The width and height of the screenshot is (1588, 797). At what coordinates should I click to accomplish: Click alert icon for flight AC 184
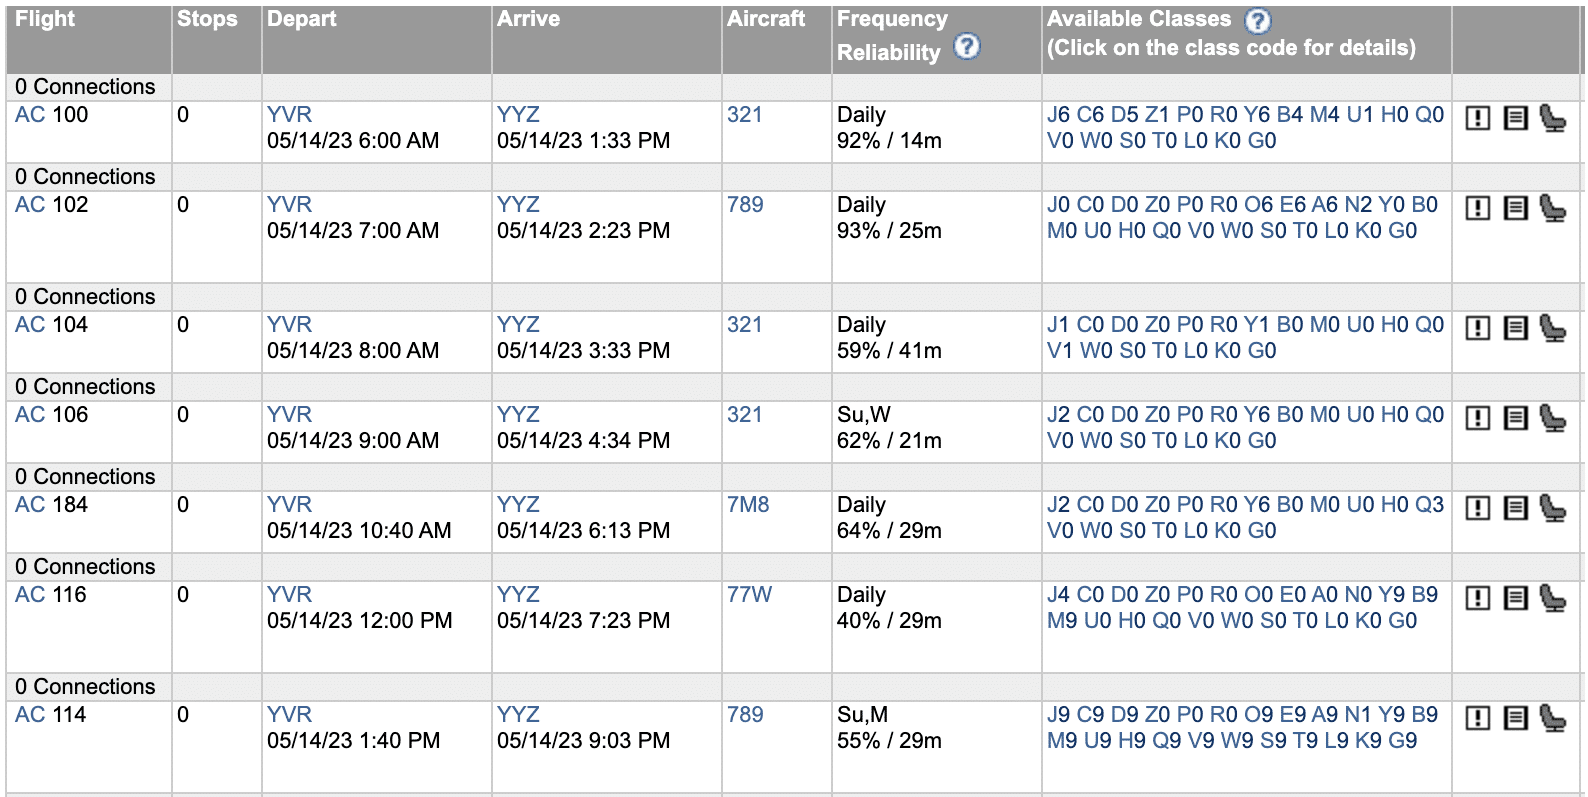(1477, 508)
